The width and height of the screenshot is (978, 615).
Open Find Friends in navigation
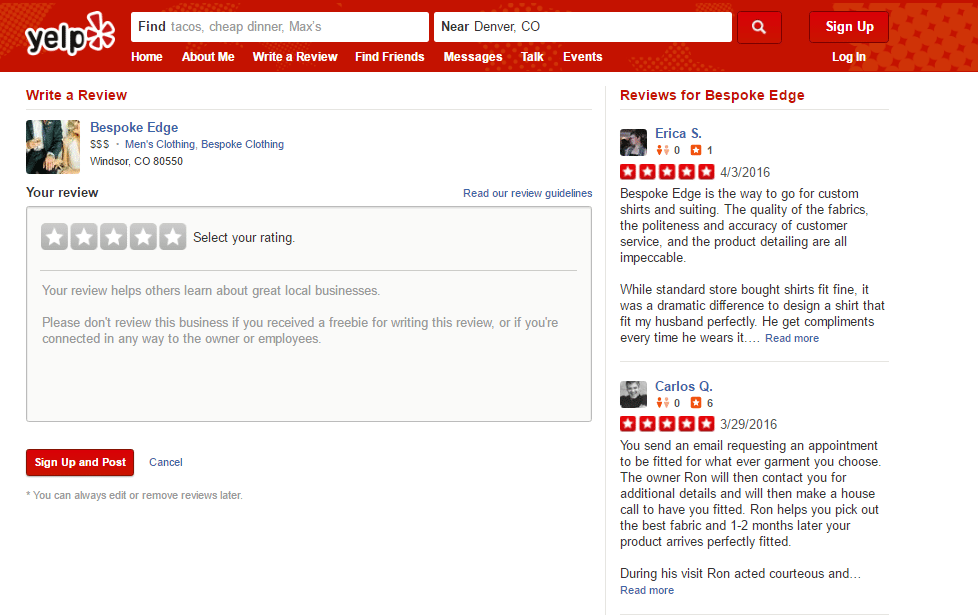[x=390, y=57]
